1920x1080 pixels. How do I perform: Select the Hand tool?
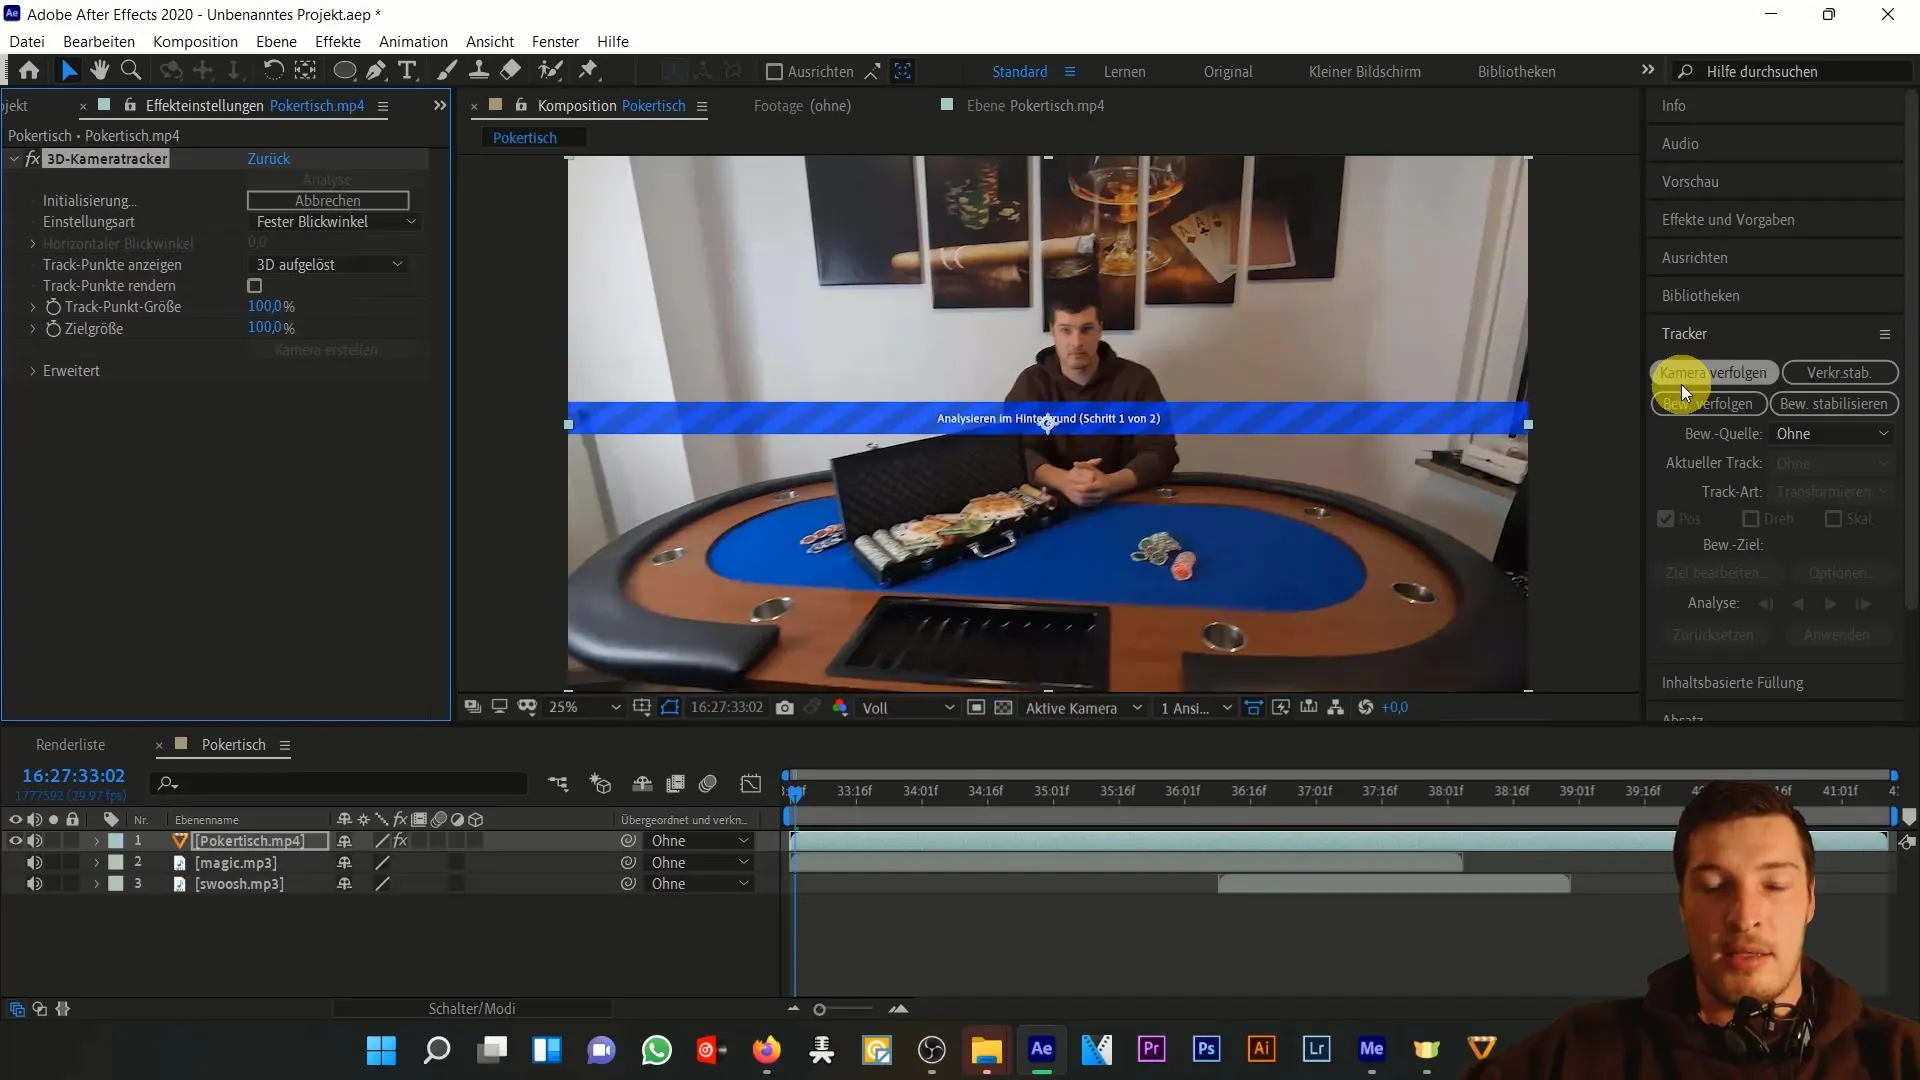pyautogui.click(x=99, y=71)
